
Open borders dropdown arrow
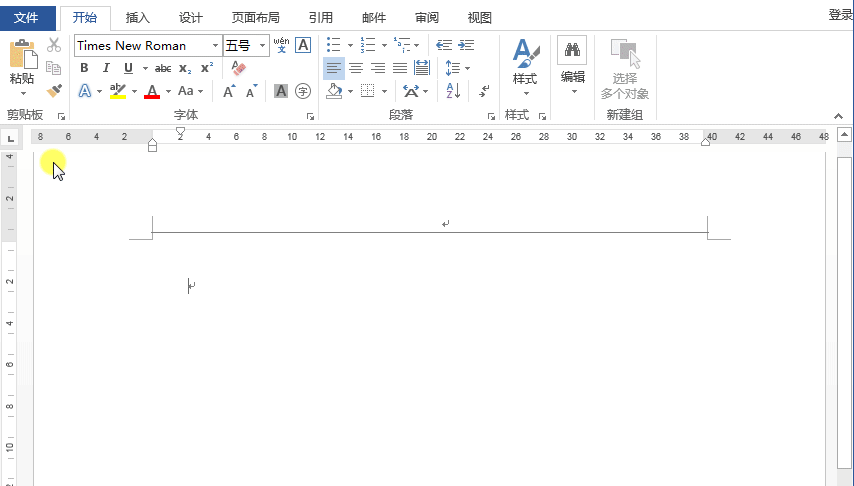(x=385, y=92)
